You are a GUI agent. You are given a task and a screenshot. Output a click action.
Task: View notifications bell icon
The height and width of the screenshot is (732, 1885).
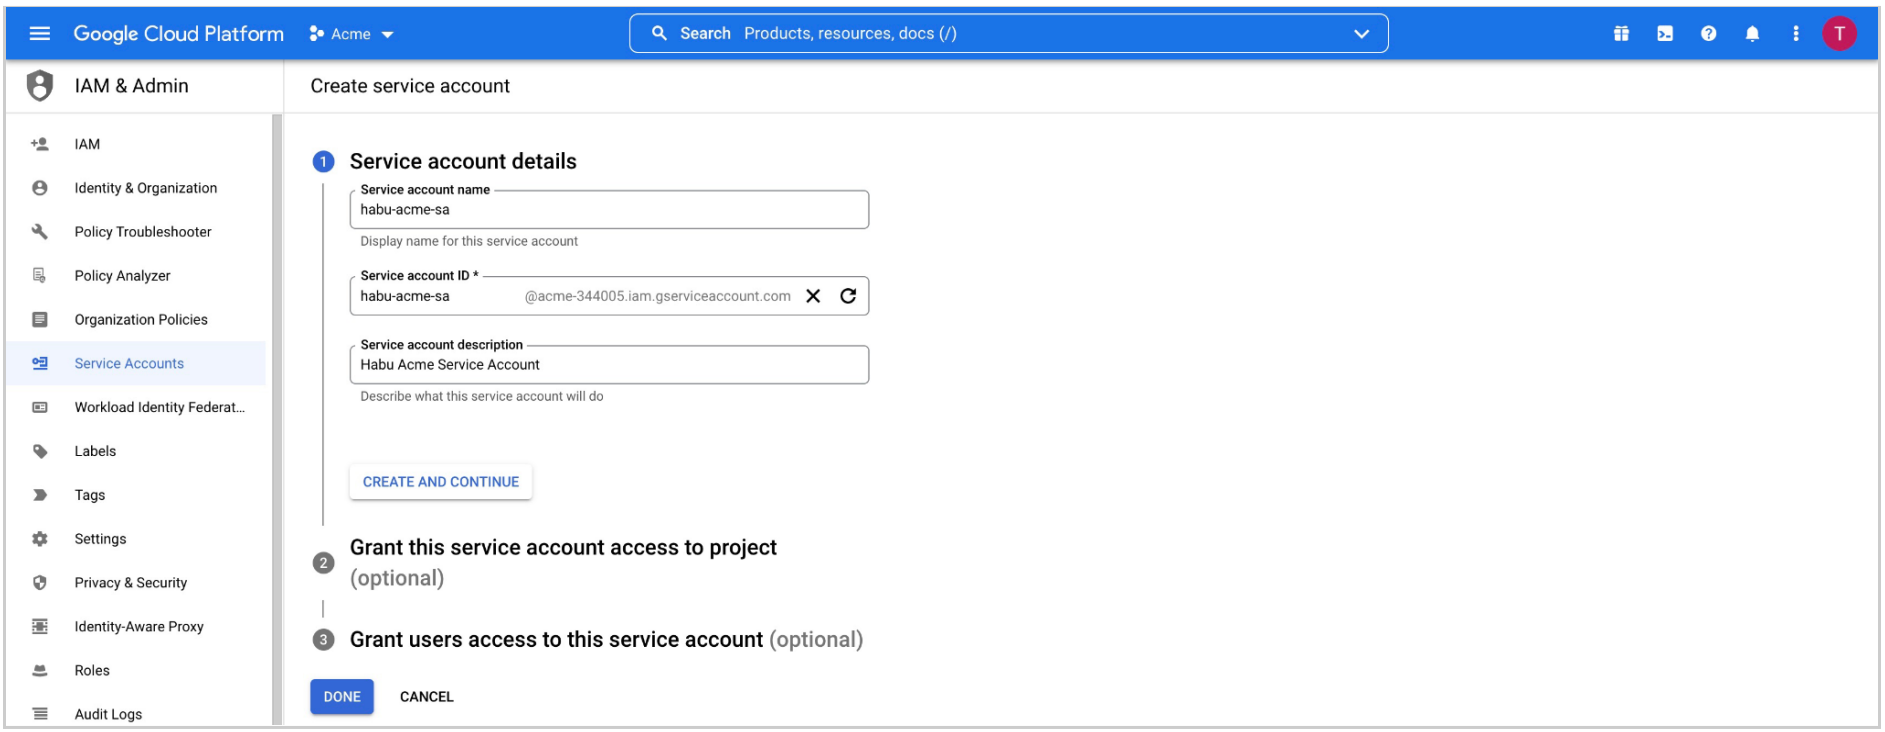point(1752,34)
